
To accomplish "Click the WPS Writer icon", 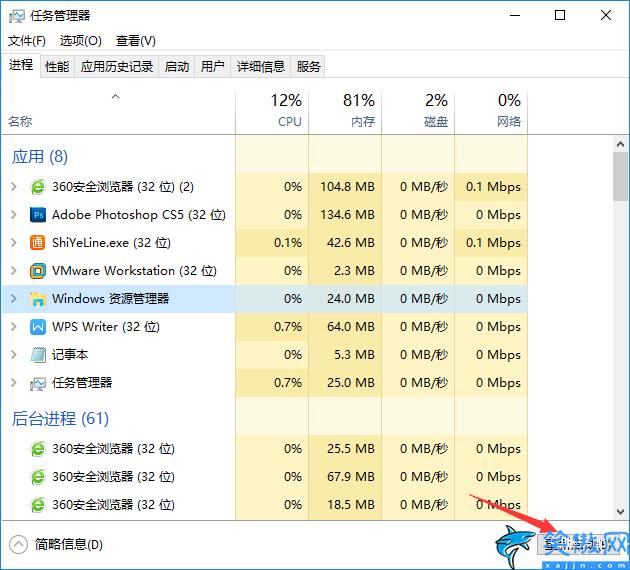I will point(38,327).
